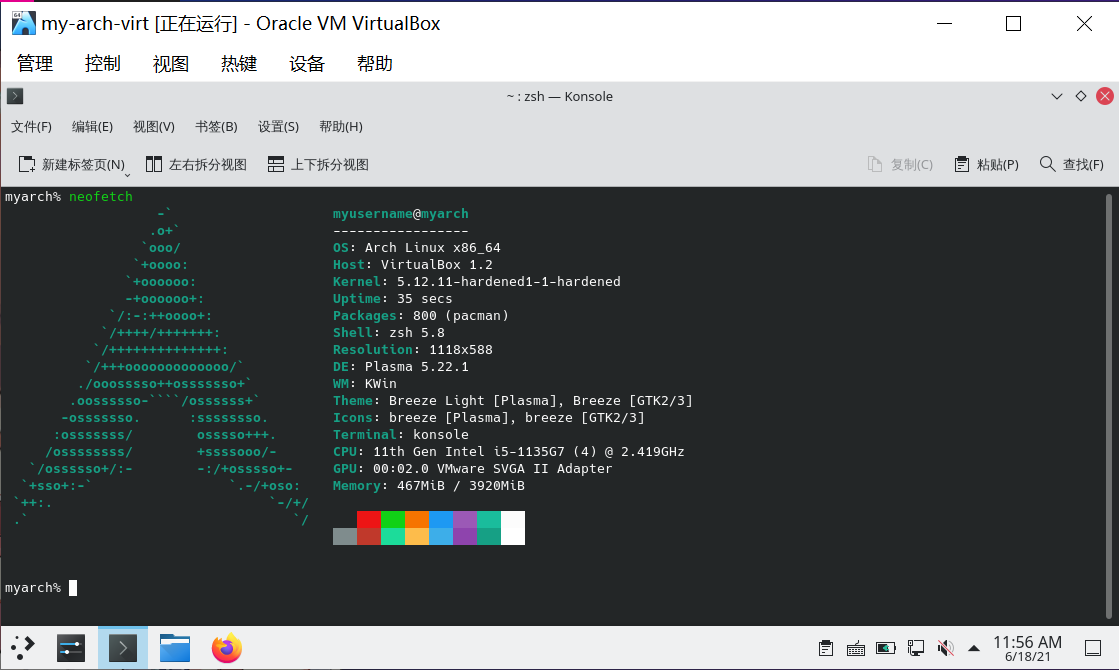Split the terminal view top-bottom
1119x670 pixels.
pos(317,164)
